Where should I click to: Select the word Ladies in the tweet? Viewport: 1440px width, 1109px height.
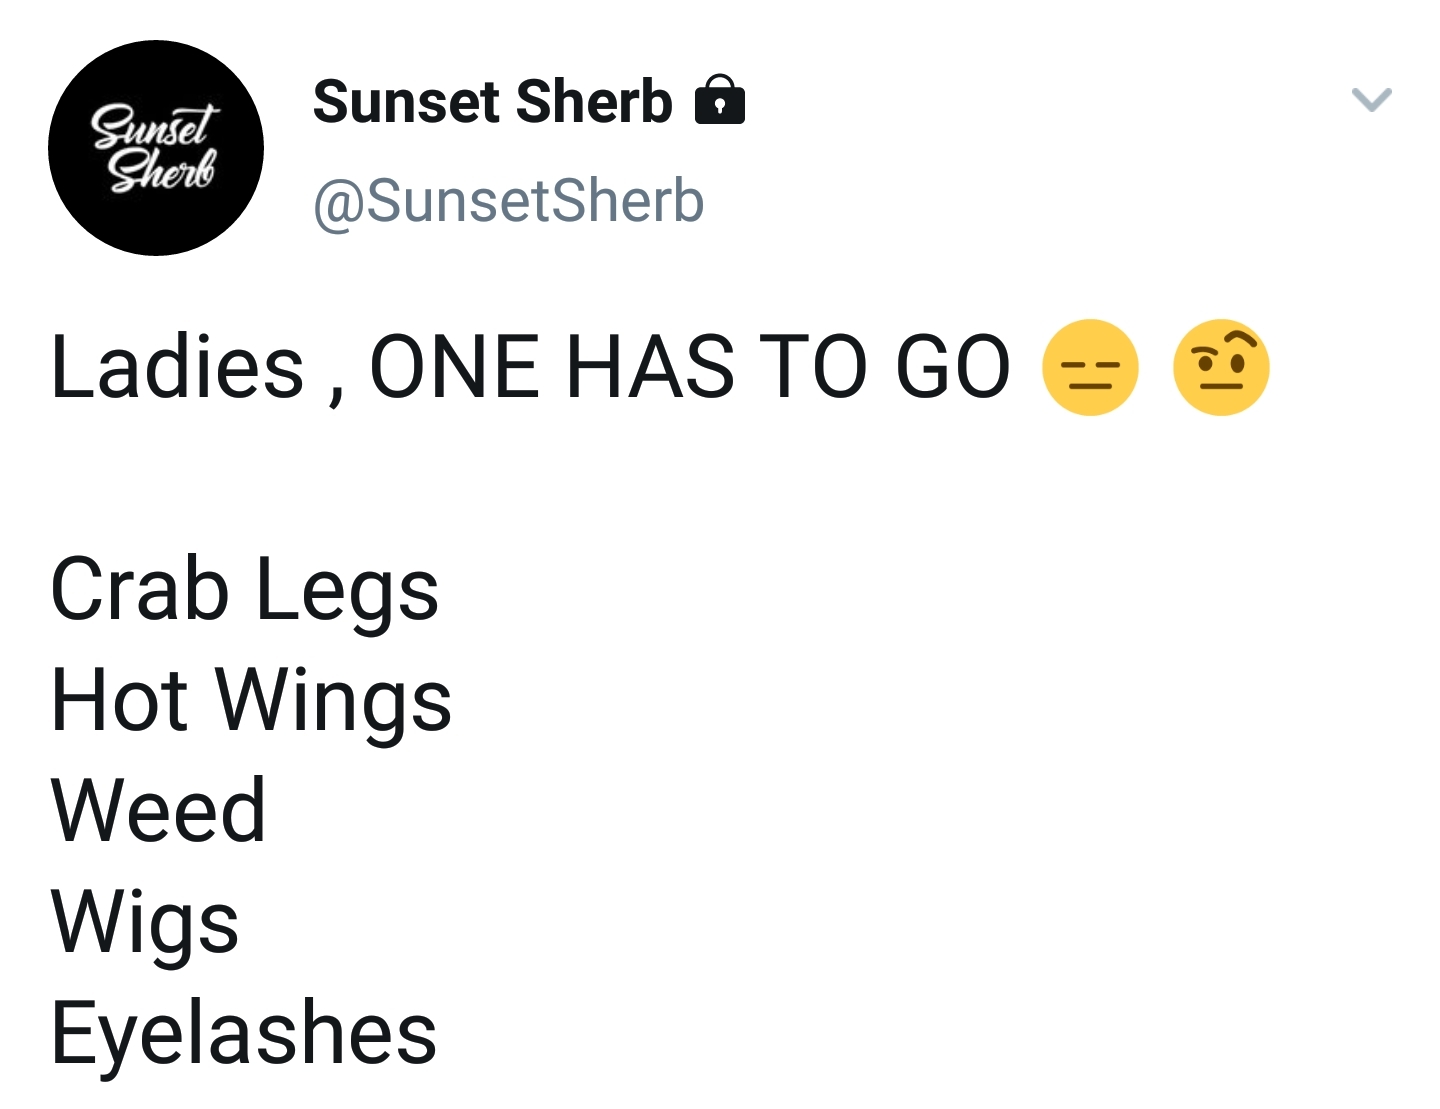[177, 367]
